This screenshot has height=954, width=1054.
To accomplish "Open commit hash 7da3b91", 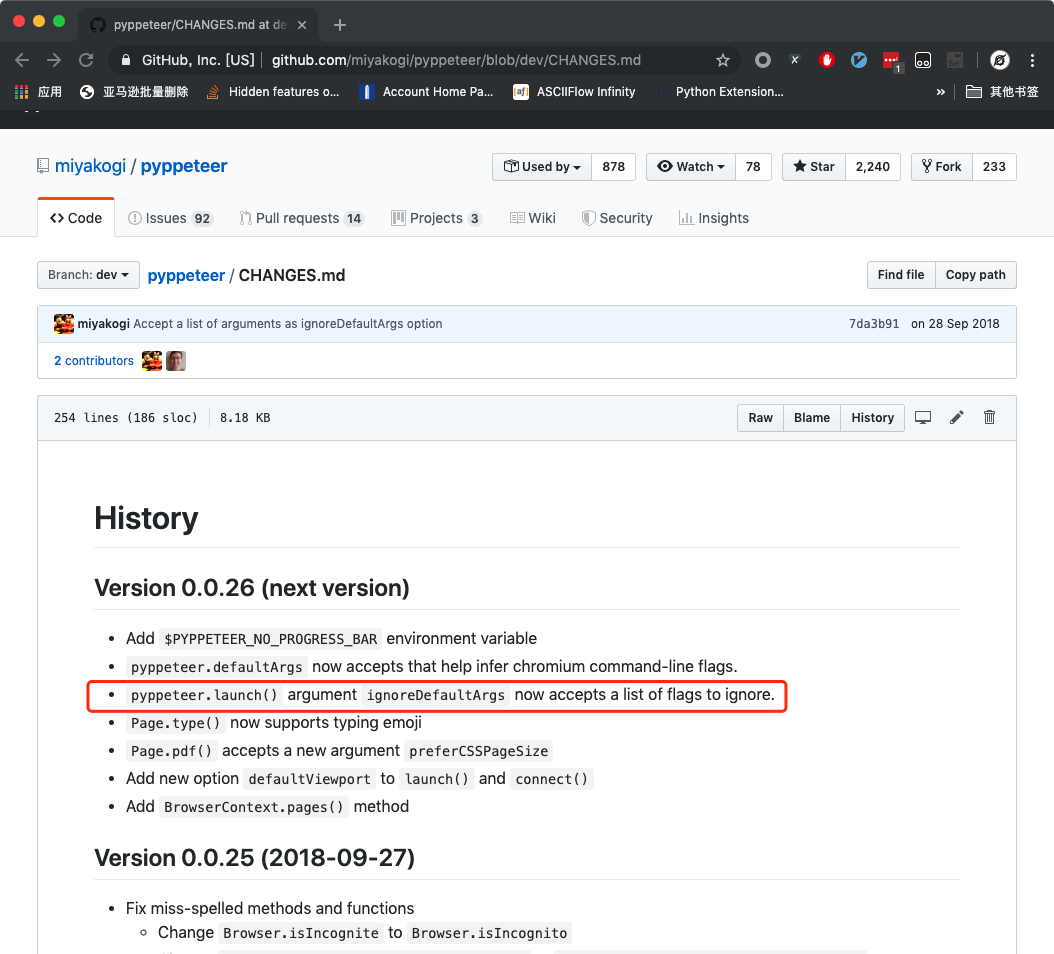I will pyautogui.click(x=874, y=323).
